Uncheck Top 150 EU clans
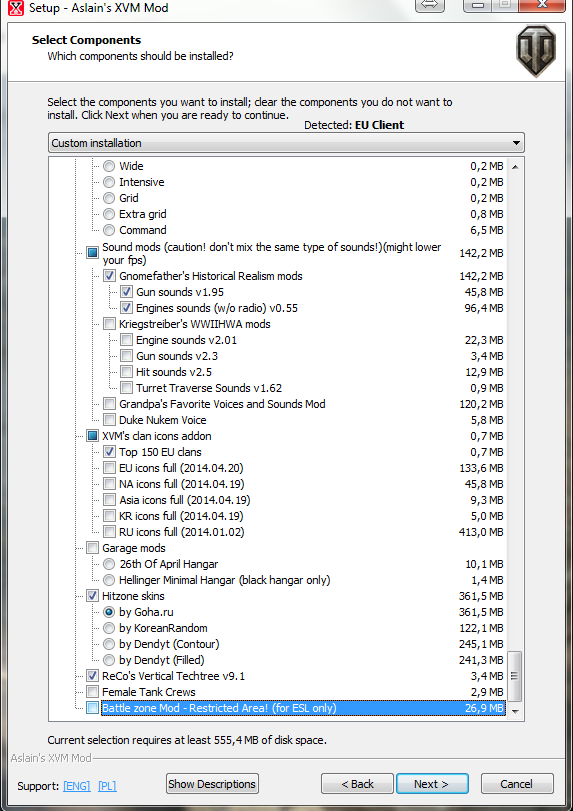 click(109, 452)
